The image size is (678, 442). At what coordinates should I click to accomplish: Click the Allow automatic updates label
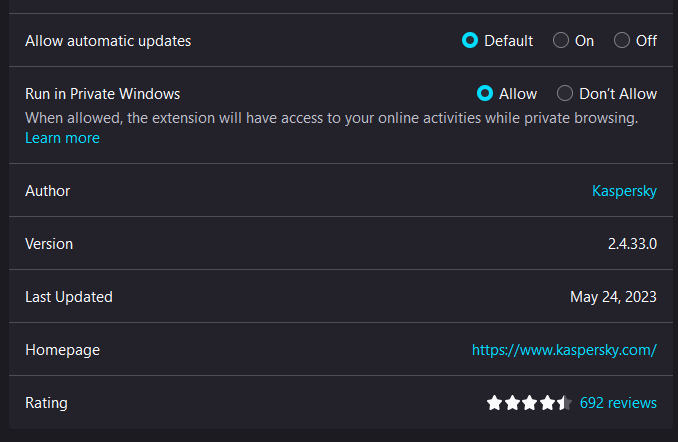108,41
